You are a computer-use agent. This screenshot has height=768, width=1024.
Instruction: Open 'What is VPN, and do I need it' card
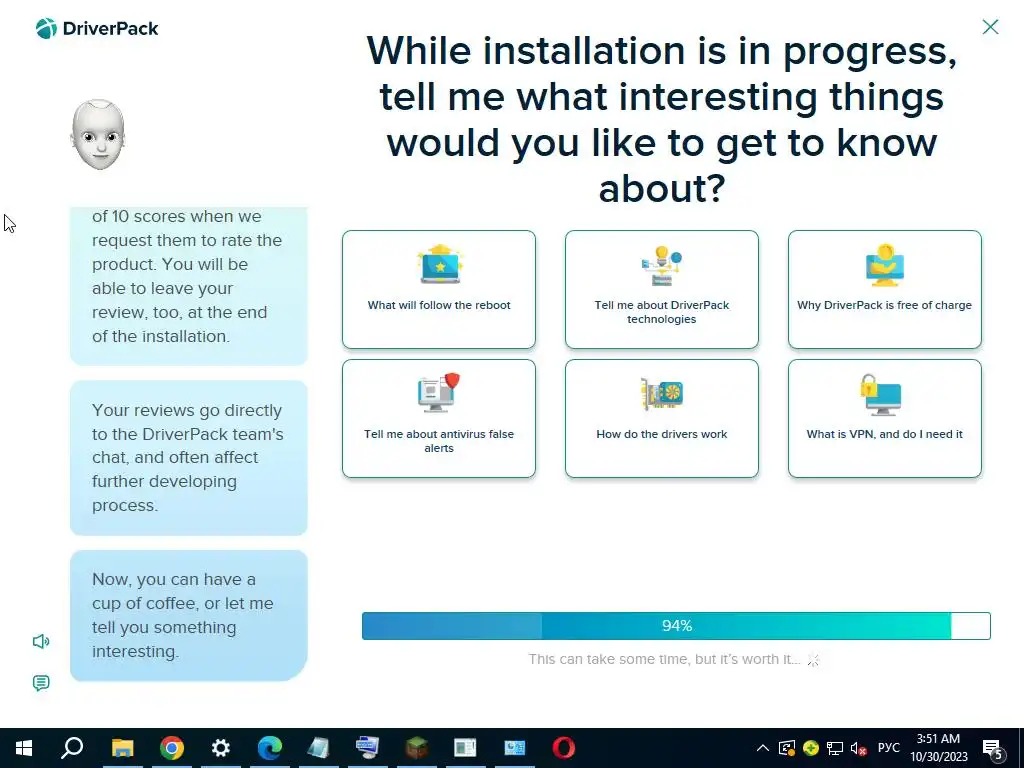[884, 419]
